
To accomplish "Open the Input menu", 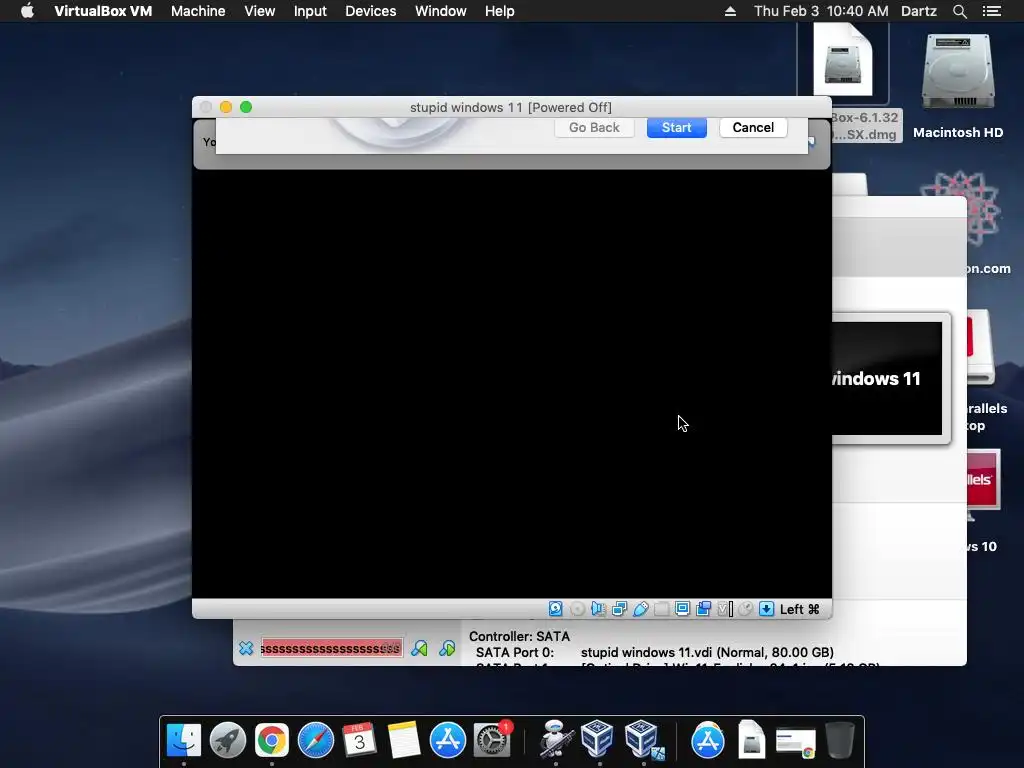I will point(310,11).
